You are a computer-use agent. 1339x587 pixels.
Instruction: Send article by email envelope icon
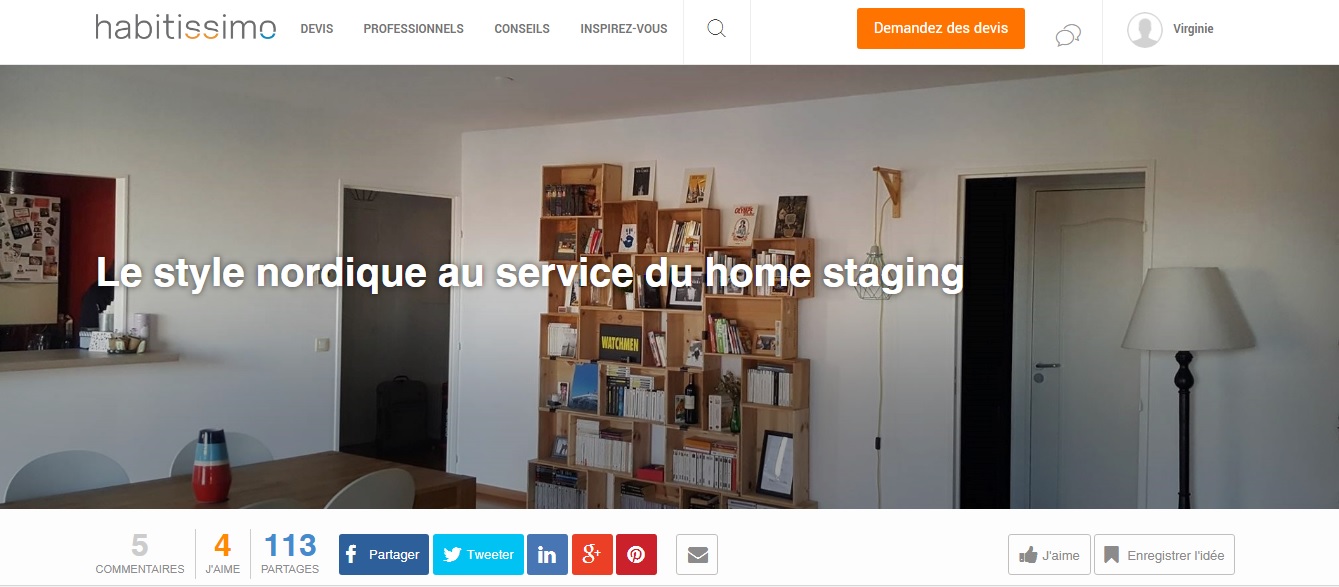pos(697,555)
